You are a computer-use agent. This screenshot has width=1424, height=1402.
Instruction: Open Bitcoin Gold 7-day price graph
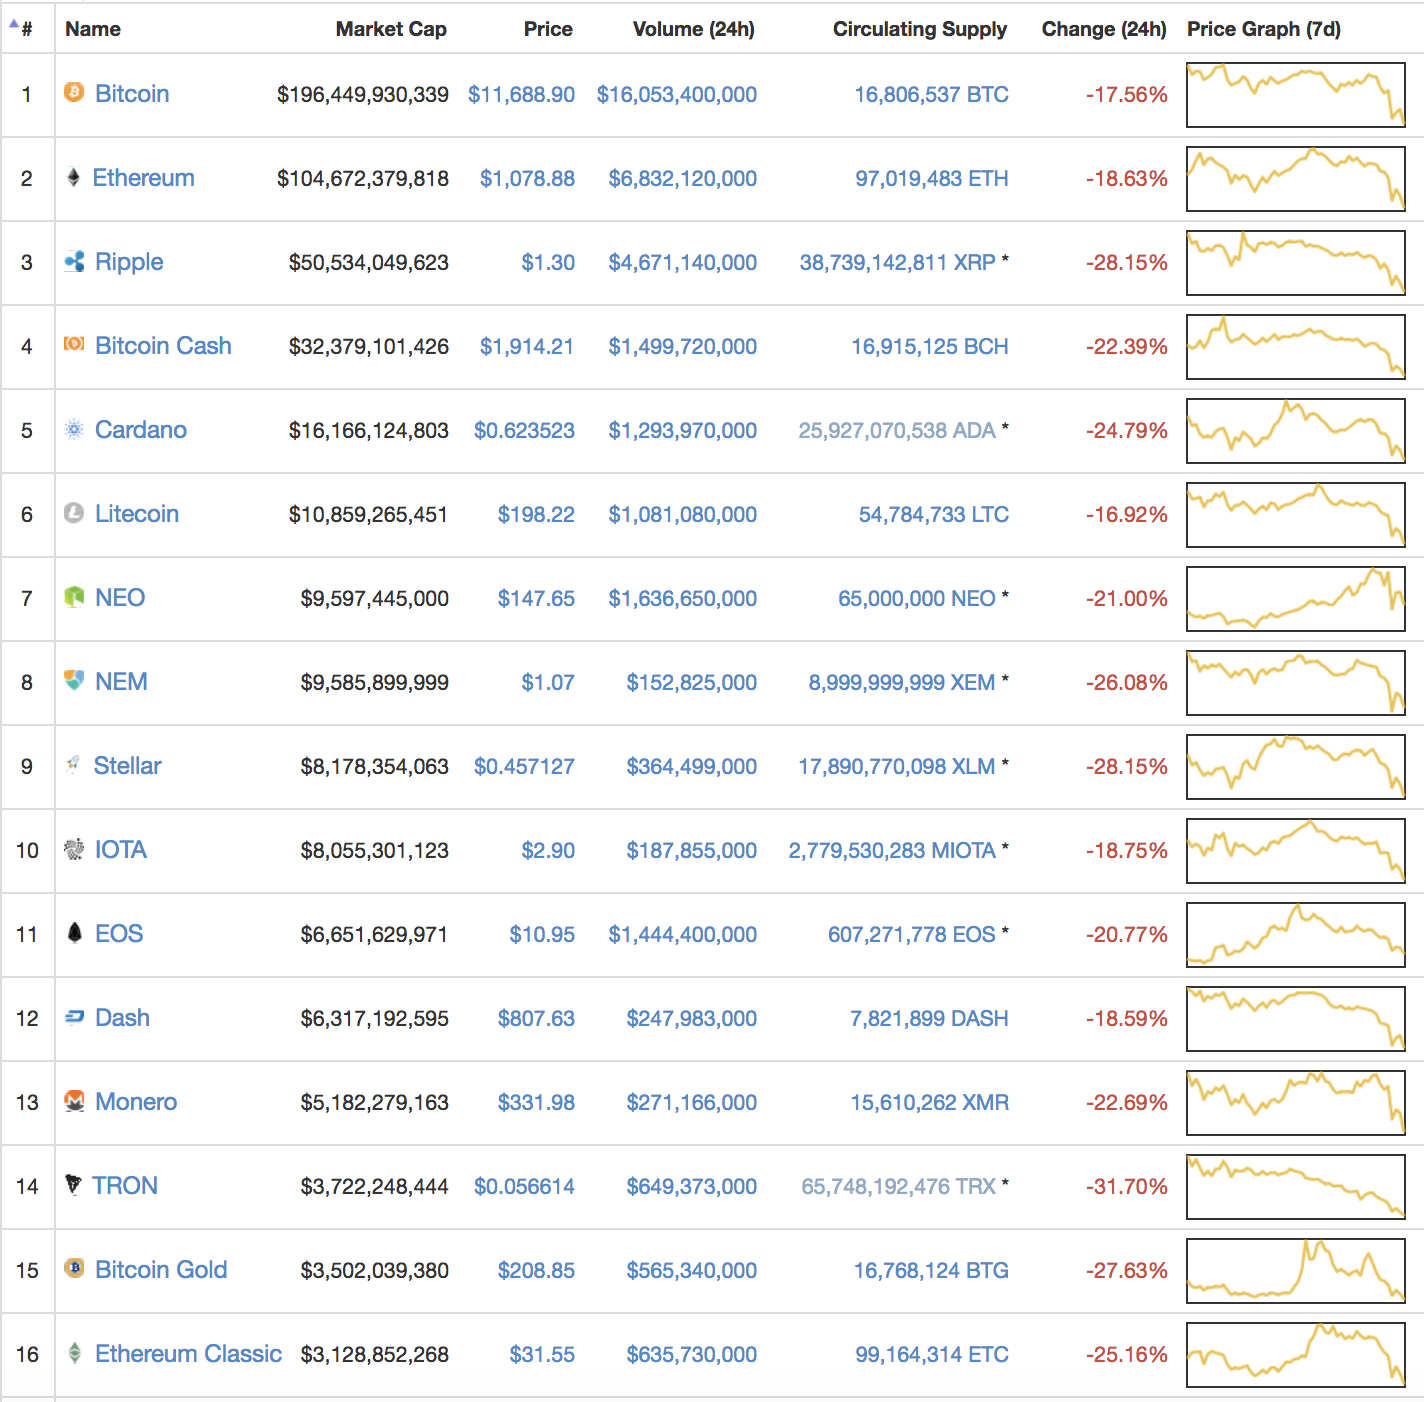[1296, 1271]
